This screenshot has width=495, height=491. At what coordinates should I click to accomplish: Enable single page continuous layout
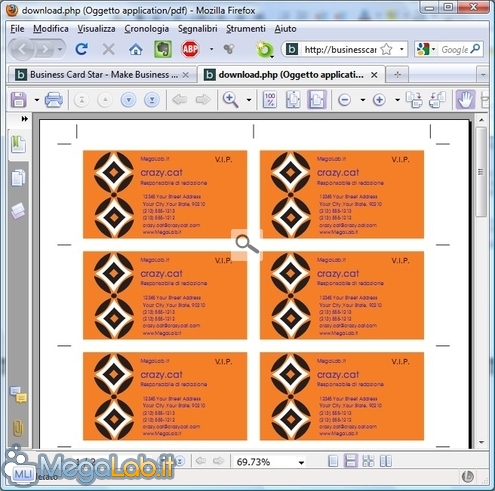click(351, 461)
